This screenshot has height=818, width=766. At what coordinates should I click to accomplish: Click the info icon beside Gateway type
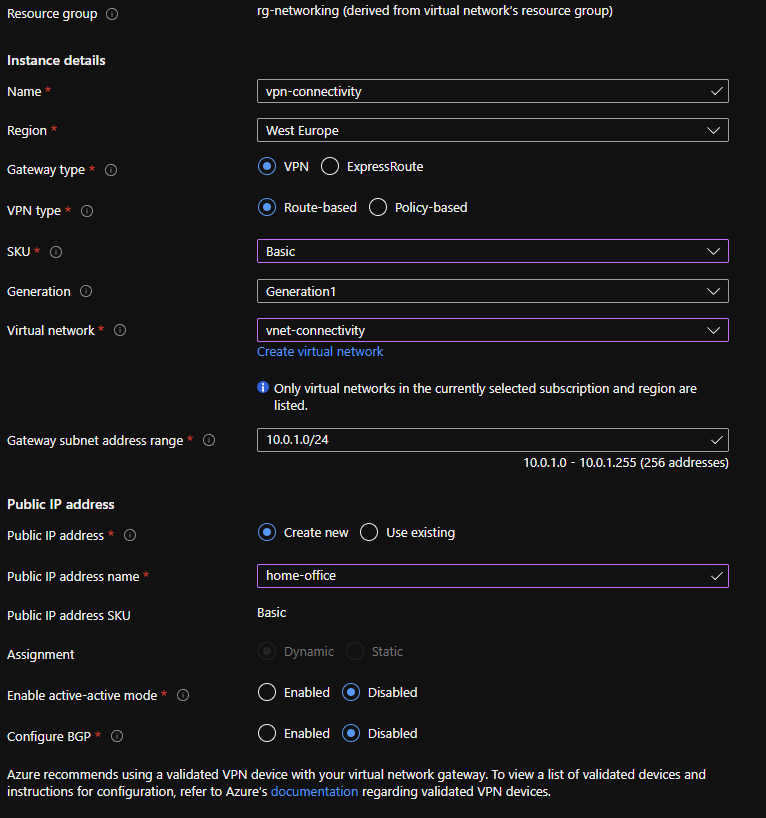pos(111,170)
